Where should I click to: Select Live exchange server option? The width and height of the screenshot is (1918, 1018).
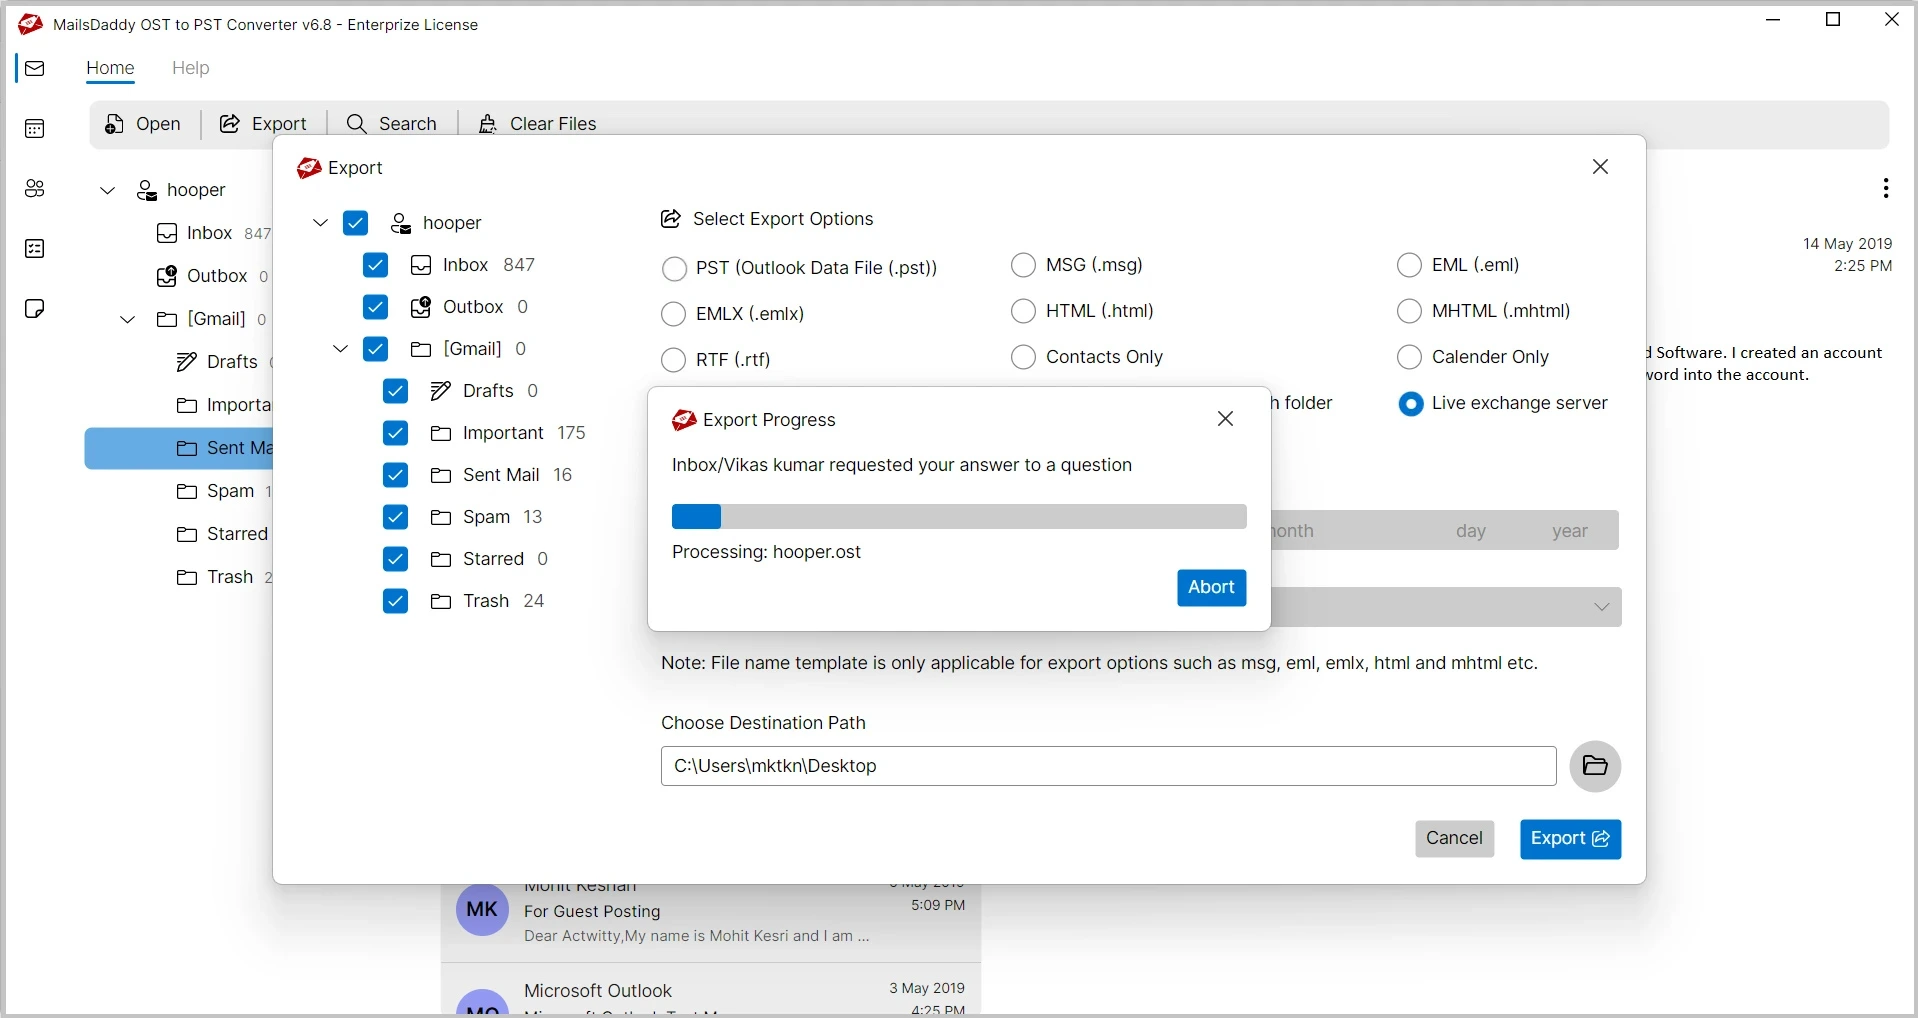point(1411,404)
